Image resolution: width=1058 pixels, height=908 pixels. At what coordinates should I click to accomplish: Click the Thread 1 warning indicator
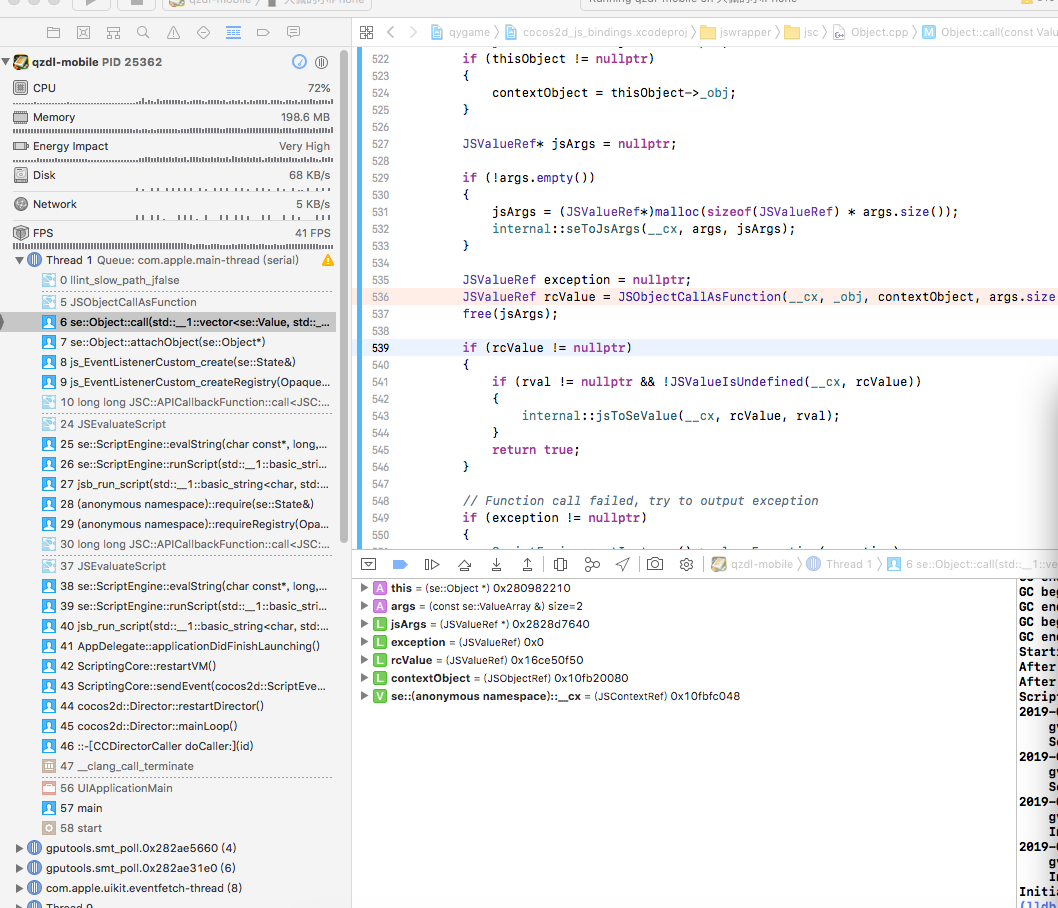point(328,260)
